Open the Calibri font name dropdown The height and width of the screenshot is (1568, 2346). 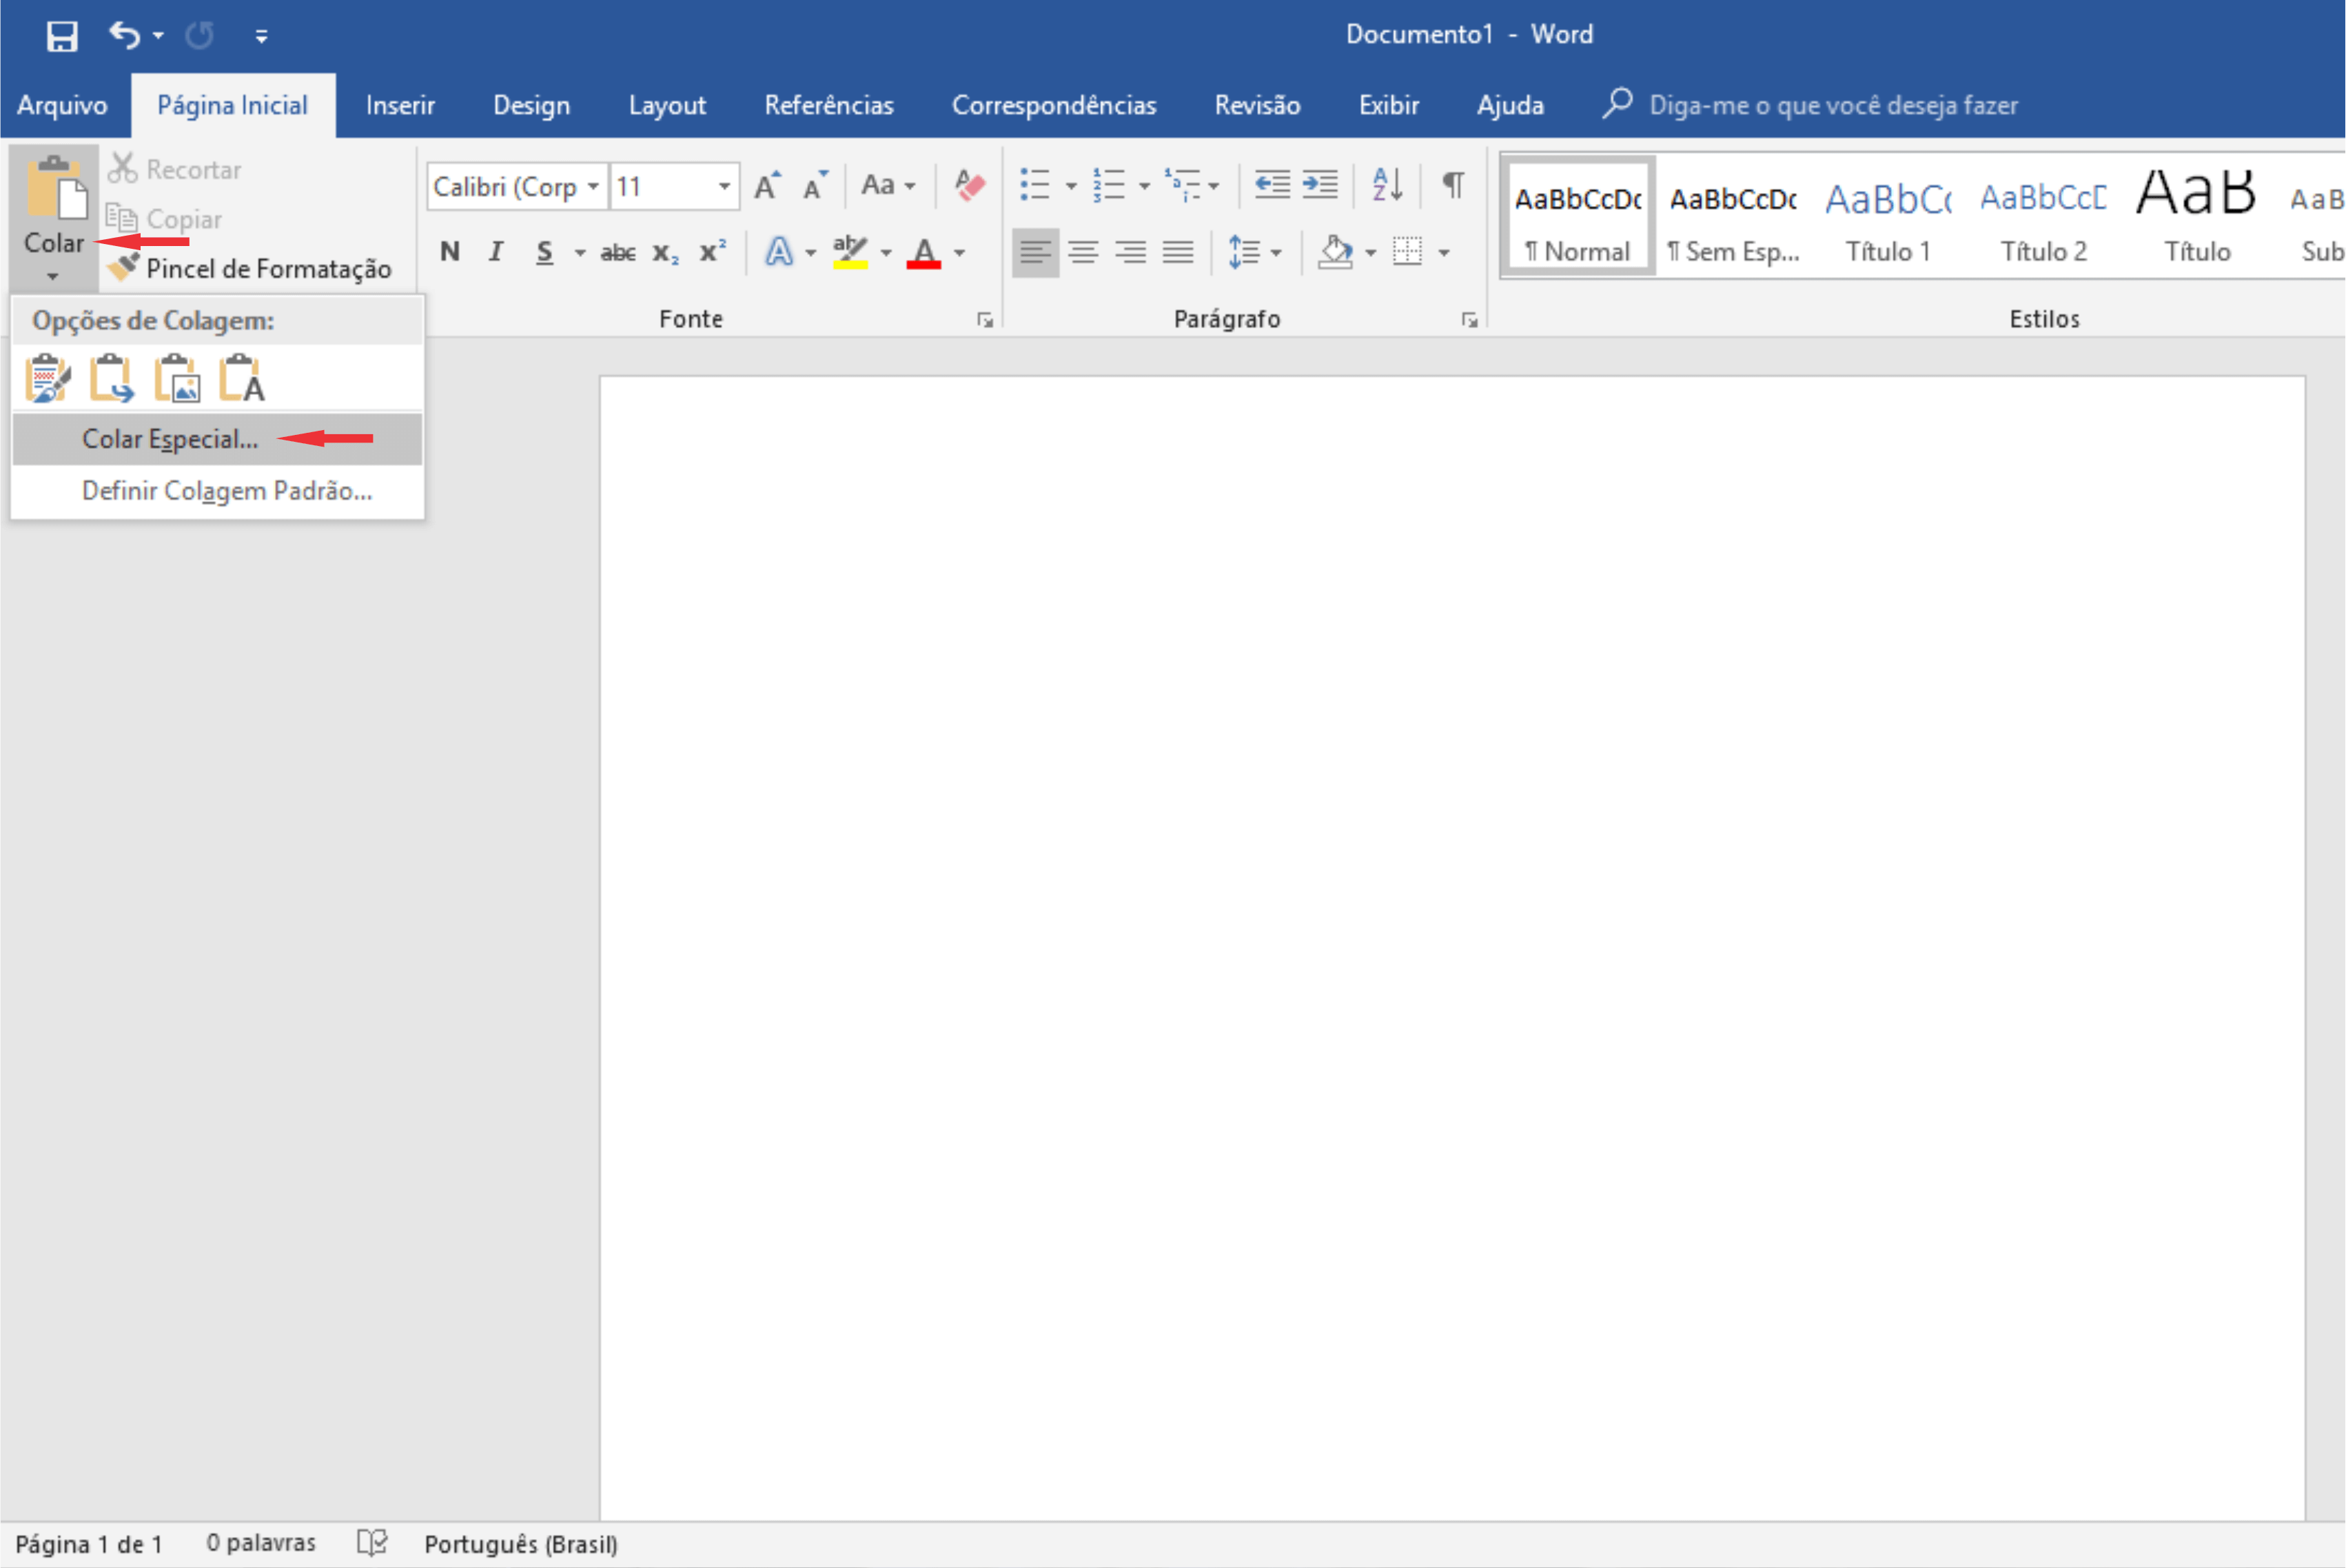pos(593,187)
